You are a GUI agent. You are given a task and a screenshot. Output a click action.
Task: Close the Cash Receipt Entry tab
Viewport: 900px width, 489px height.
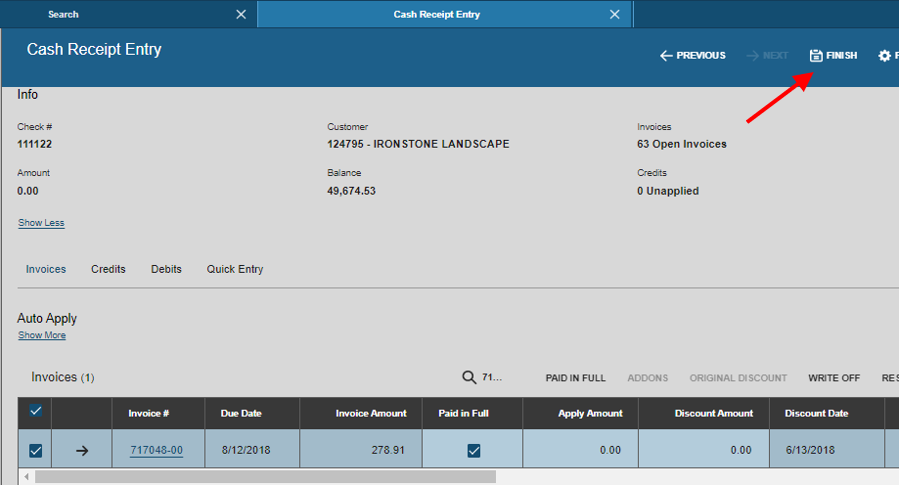[x=615, y=14]
